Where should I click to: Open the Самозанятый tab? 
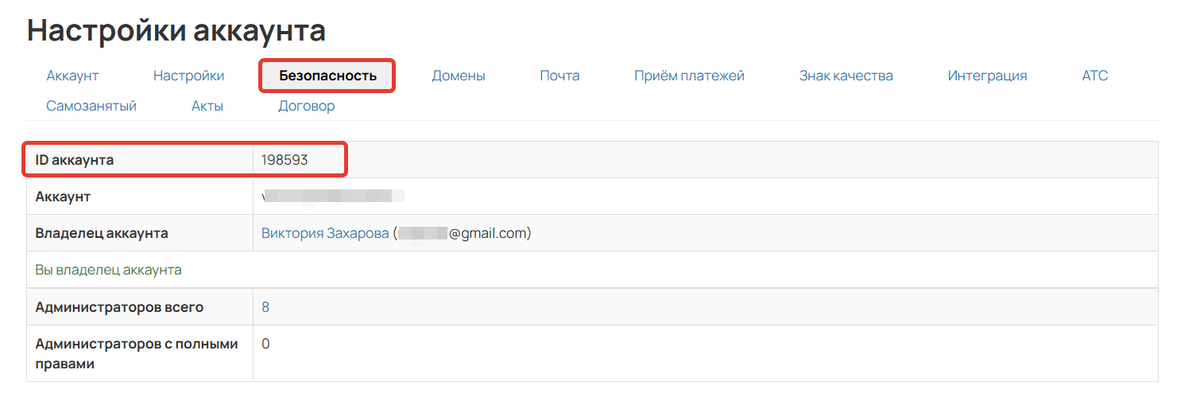91,105
